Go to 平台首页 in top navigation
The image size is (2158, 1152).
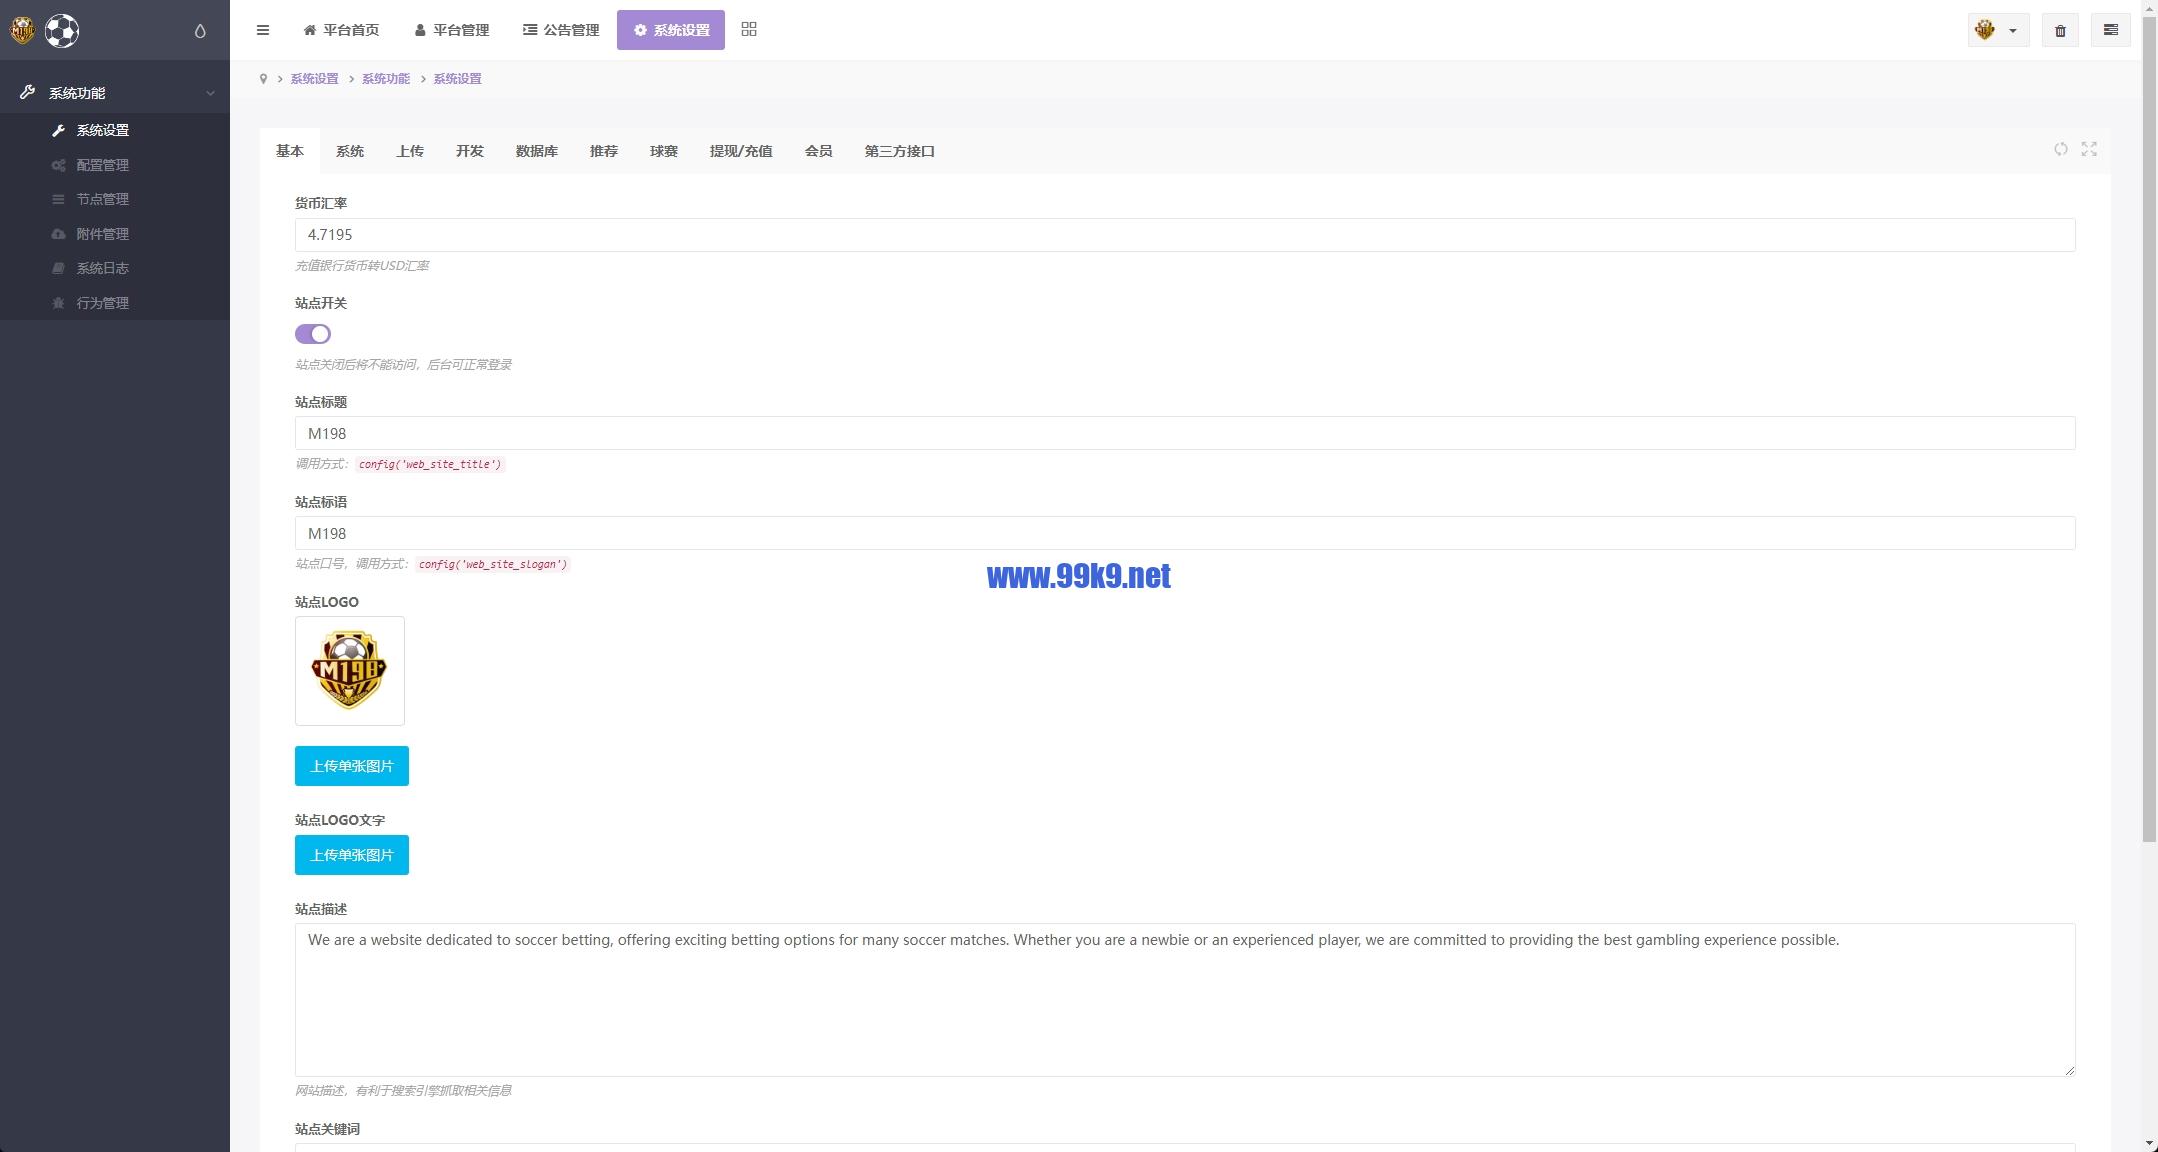(x=341, y=30)
